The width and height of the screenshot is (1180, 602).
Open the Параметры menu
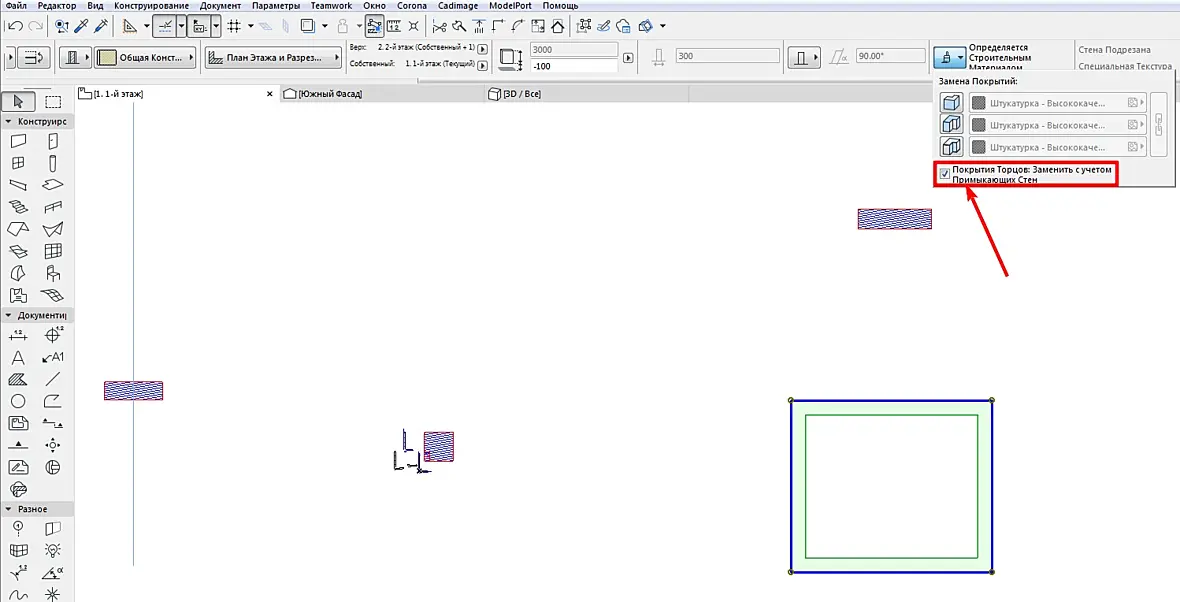click(x=275, y=5)
